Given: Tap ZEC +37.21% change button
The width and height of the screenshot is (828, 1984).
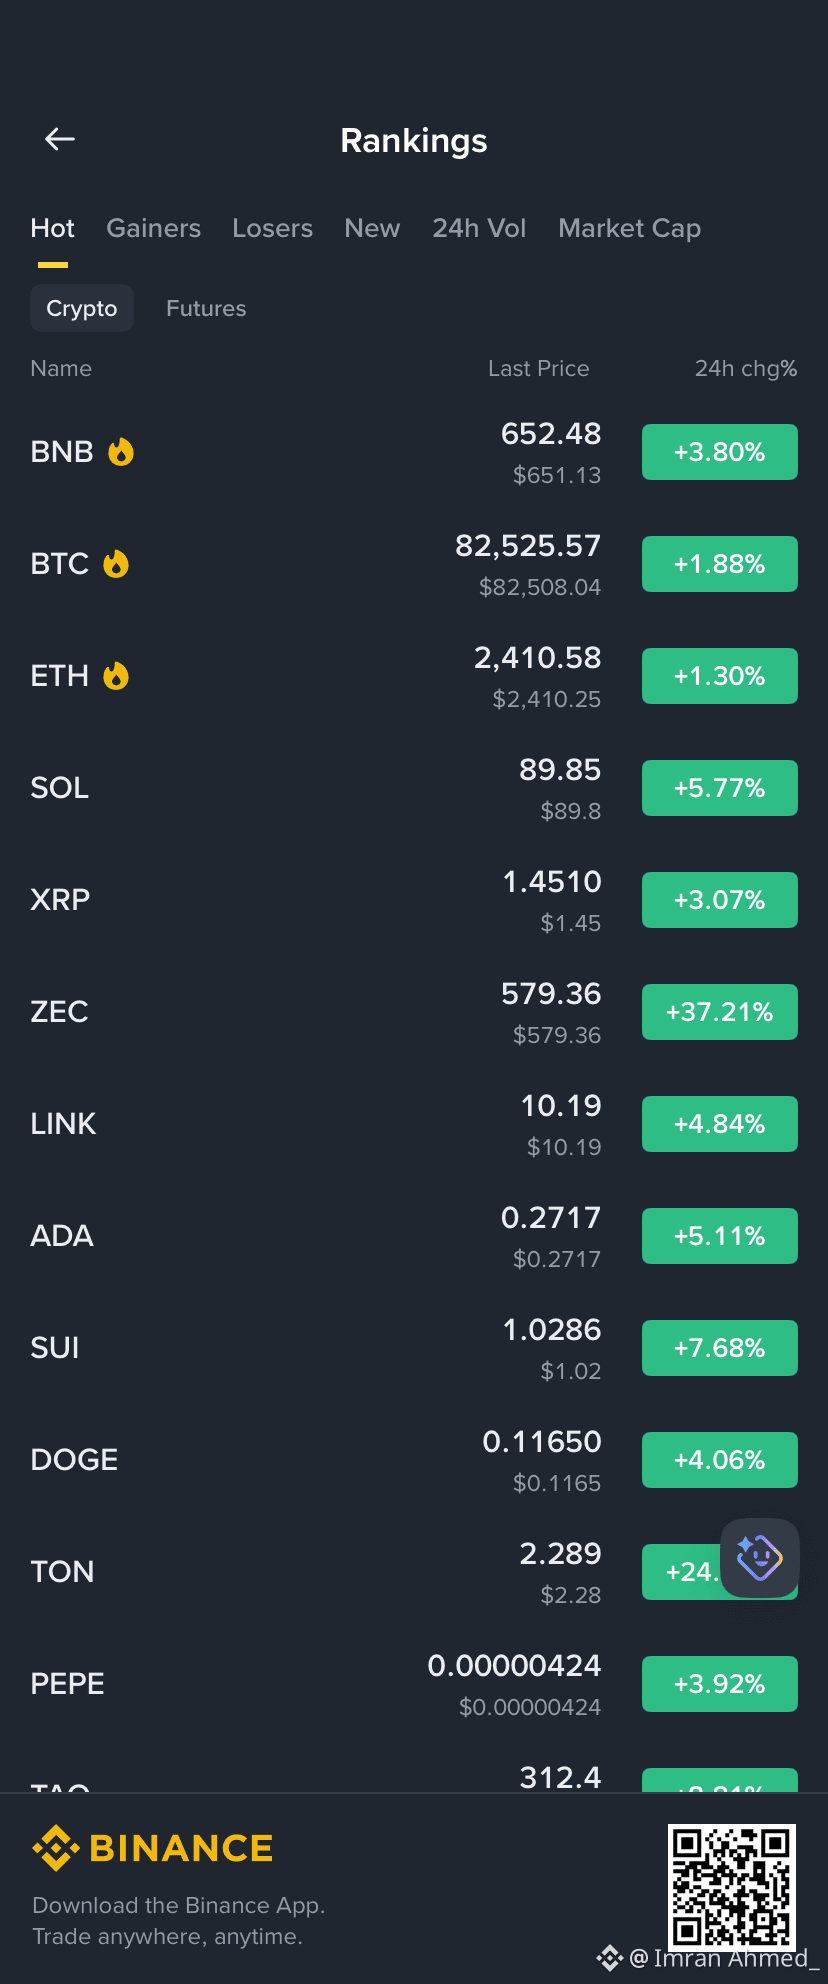Looking at the screenshot, I should [x=720, y=1012].
